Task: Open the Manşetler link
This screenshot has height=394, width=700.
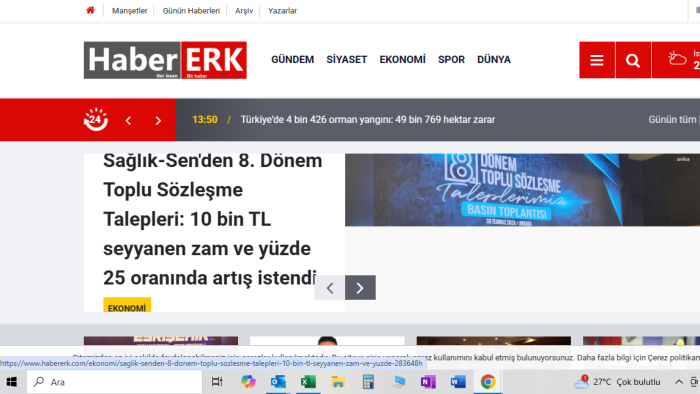Action: 129,11
